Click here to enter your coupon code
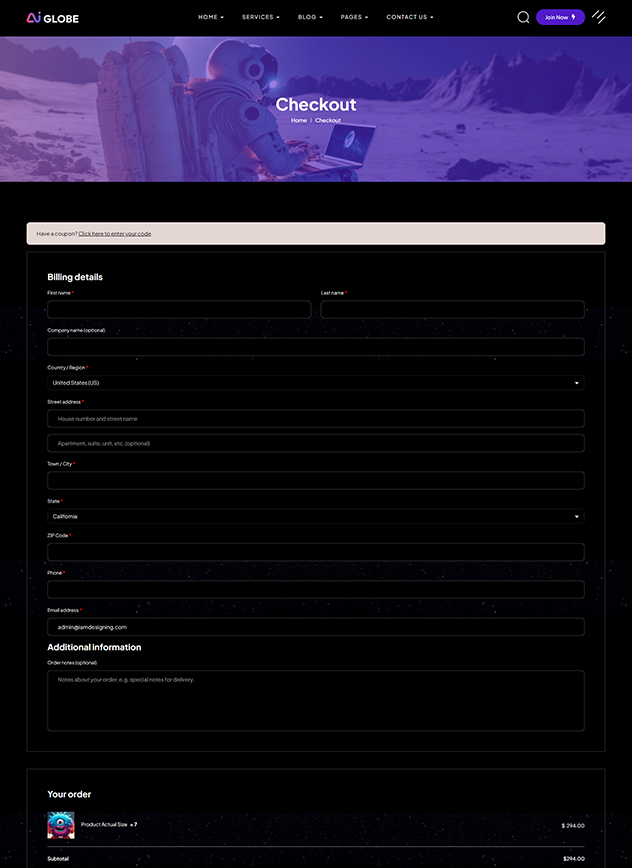The image size is (632, 868). click(x=115, y=234)
